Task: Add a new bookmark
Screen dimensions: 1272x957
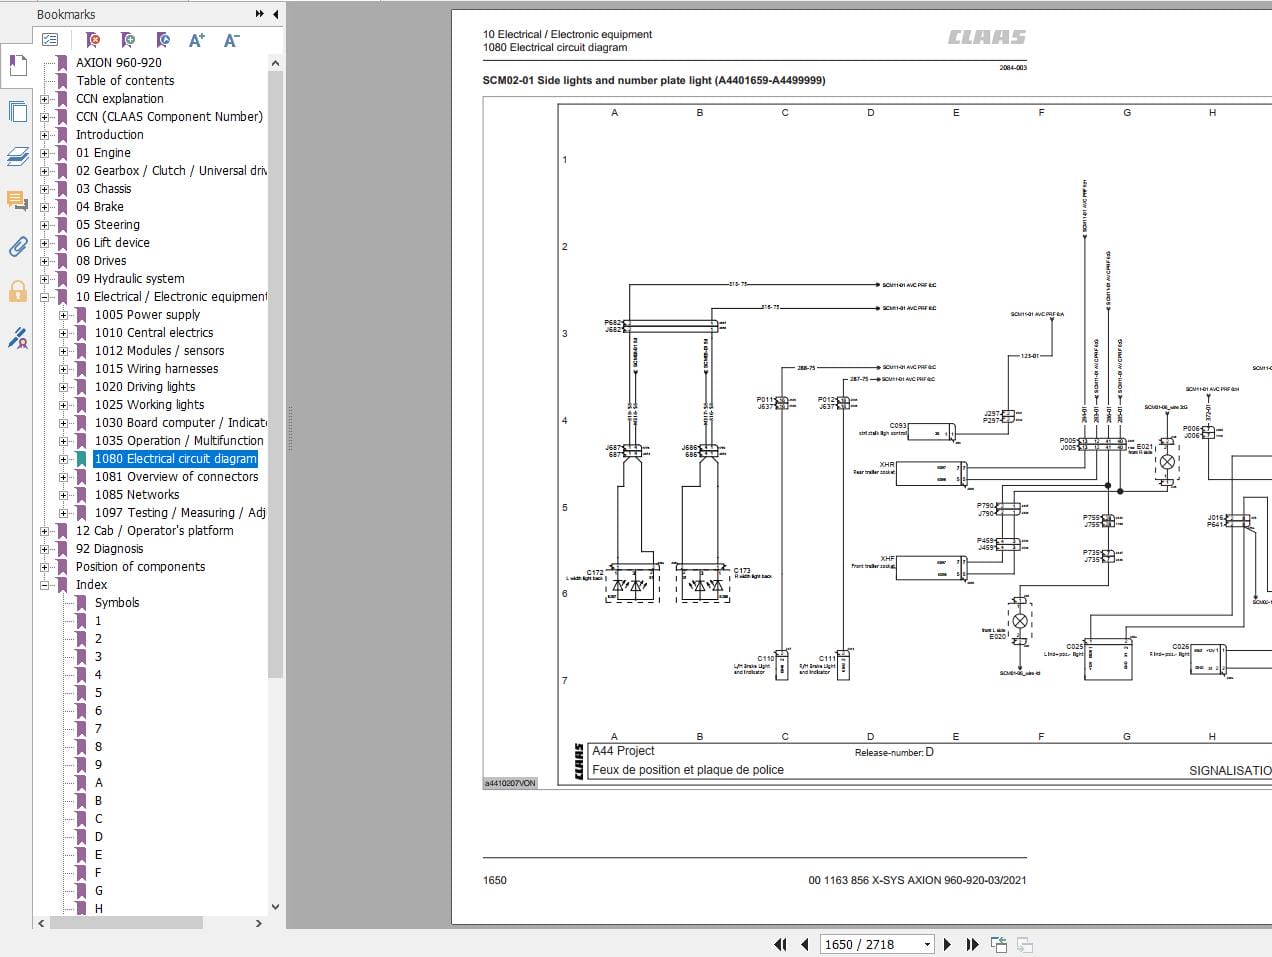Action: (127, 40)
